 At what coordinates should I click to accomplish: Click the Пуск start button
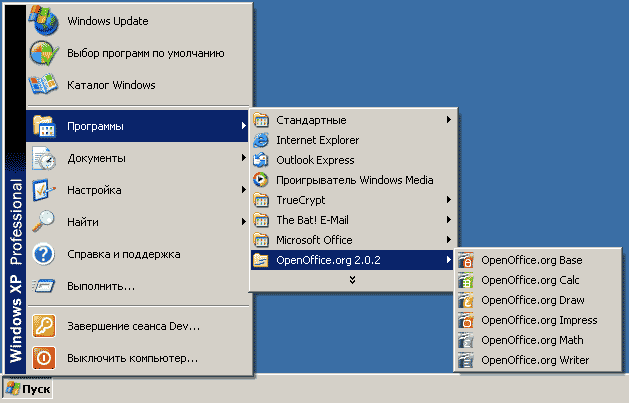tap(28, 388)
